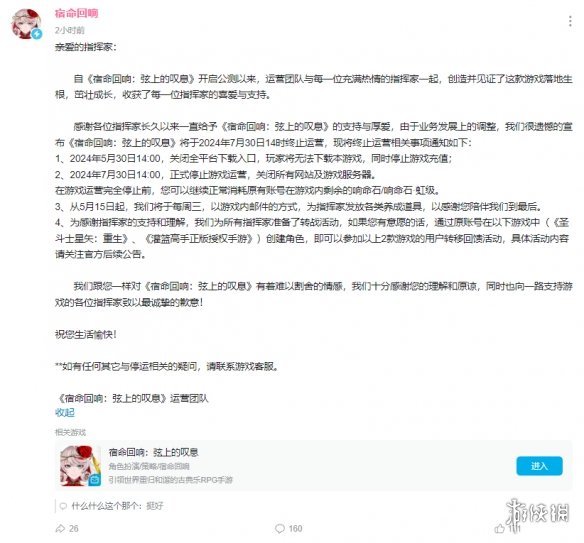Screen dimensions: 584x543
Task: Click the small comment bubble before 什么什么这个那个
Action: click(x=63, y=506)
